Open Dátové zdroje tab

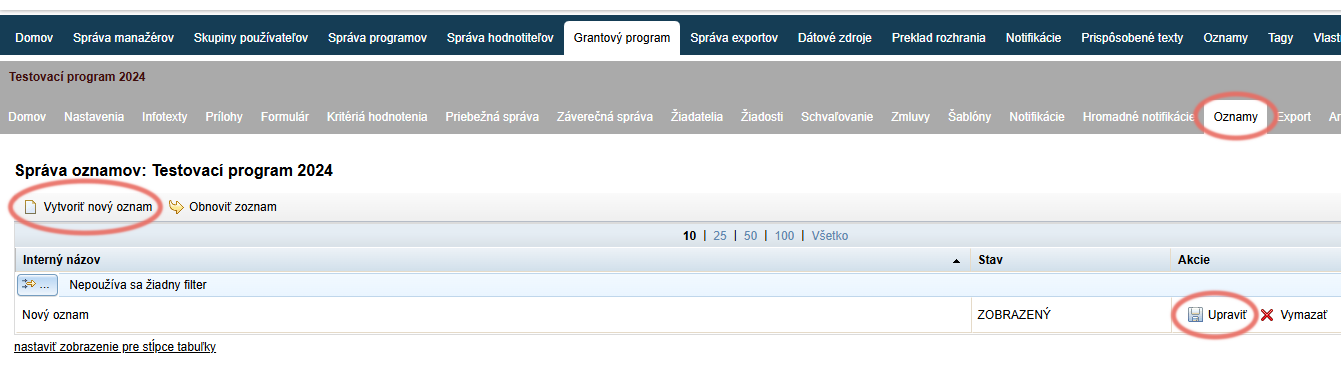[x=835, y=38]
